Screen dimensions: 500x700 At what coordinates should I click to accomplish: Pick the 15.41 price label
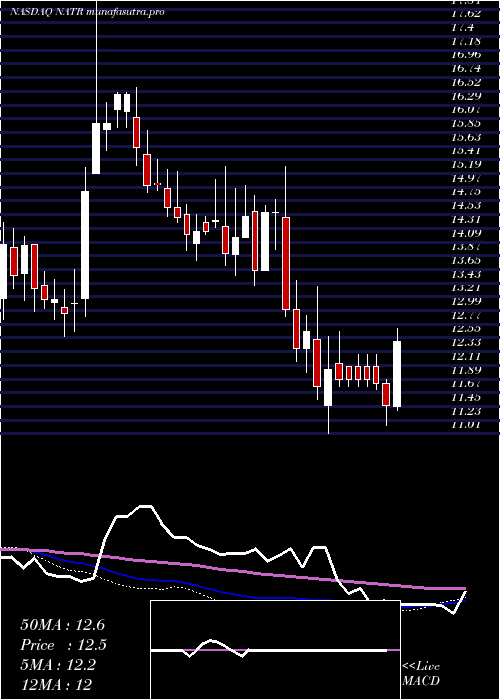tap(466, 150)
